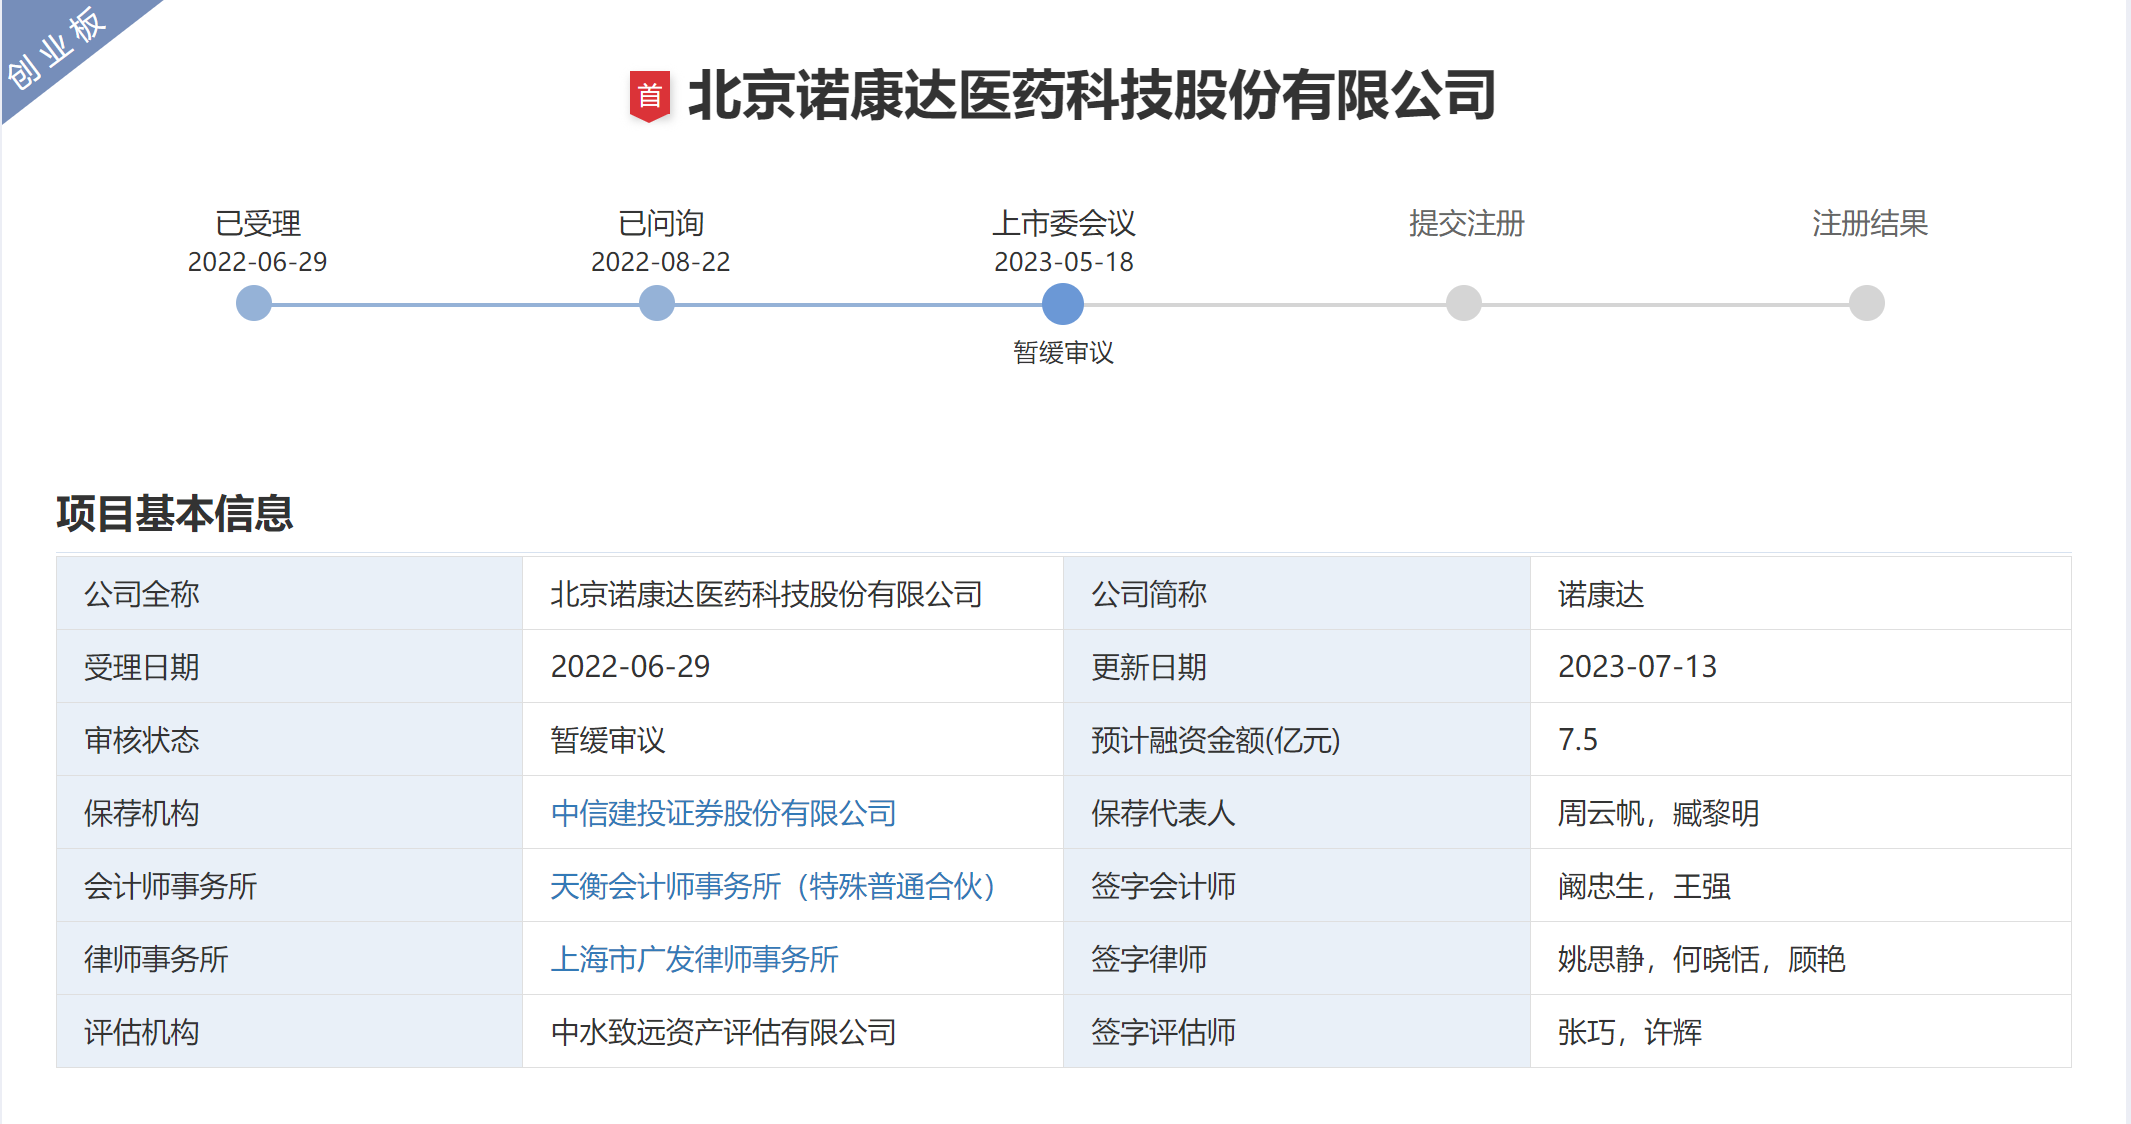Click the 保荐机构 label cell
The height and width of the screenshot is (1124, 2131).
[x=290, y=813]
